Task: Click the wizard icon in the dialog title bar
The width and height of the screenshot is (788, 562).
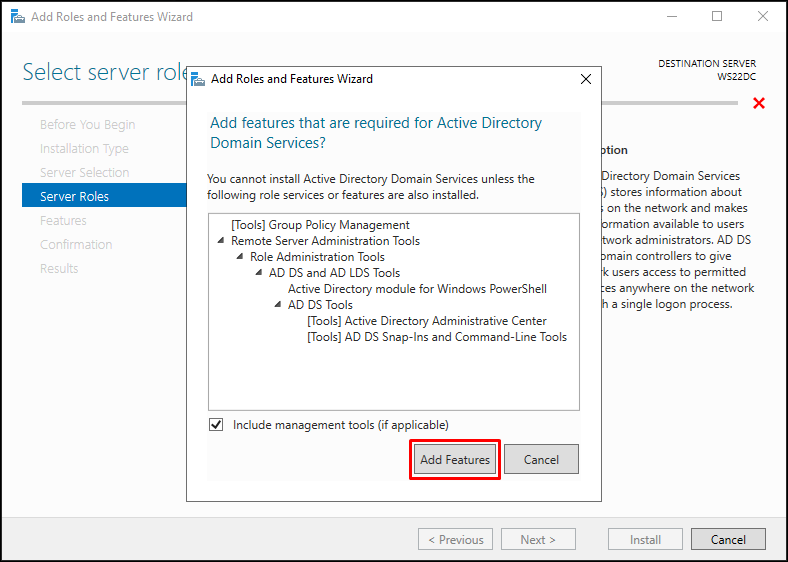Action: pos(199,79)
